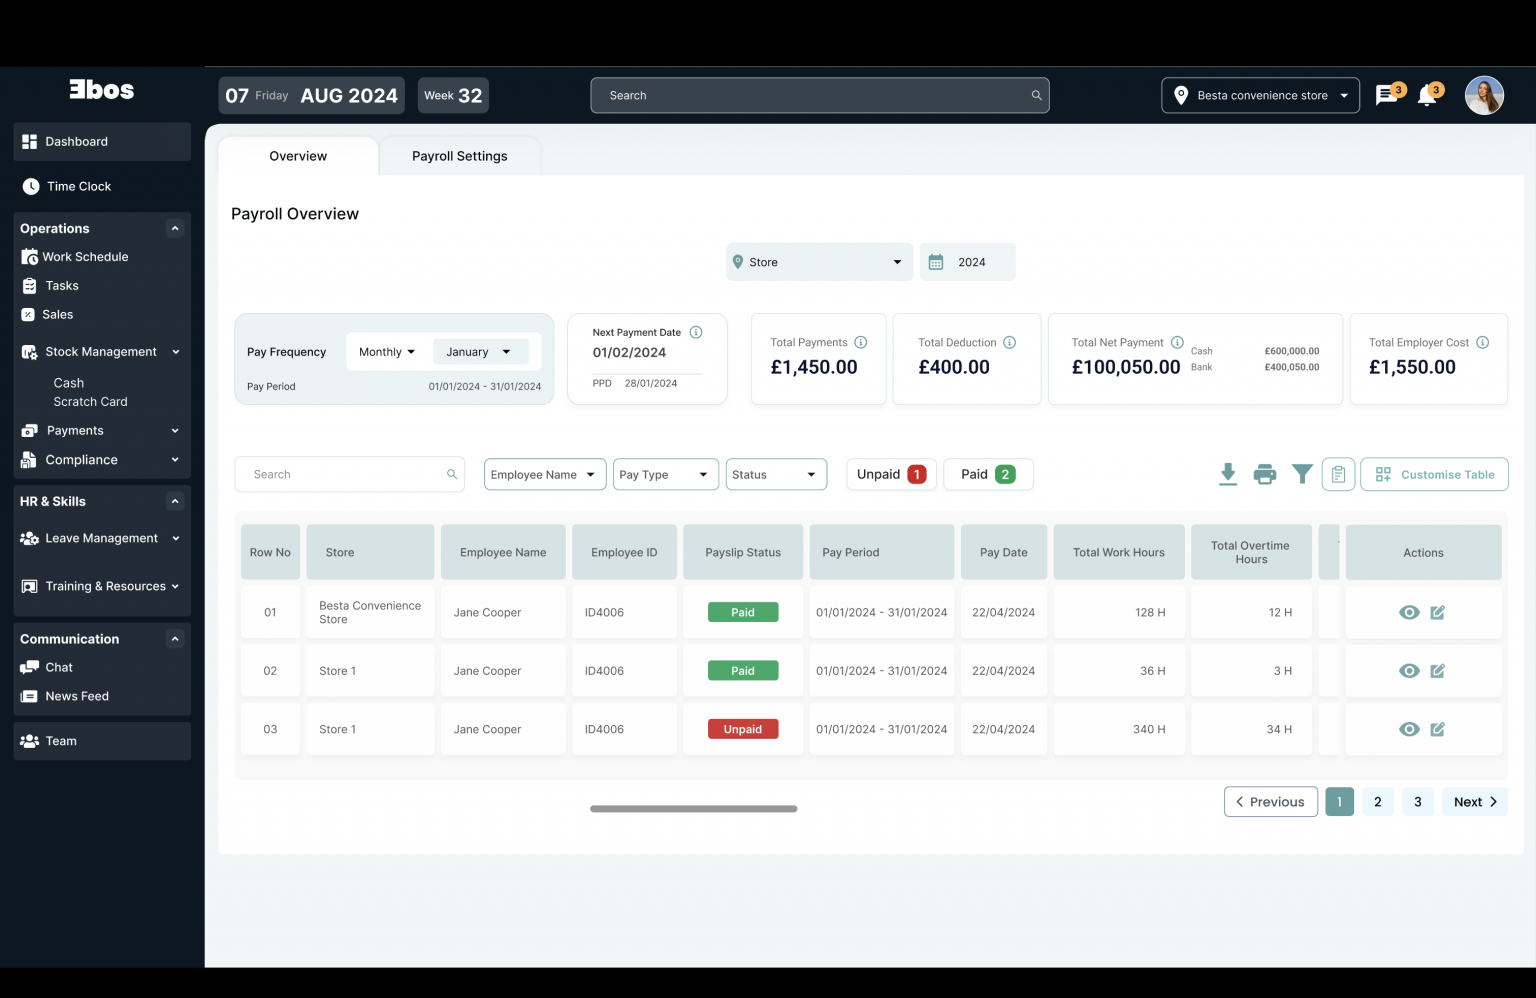This screenshot has width=1536, height=998.
Task: Open the filter icon next to print
Action: (1302, 474)
